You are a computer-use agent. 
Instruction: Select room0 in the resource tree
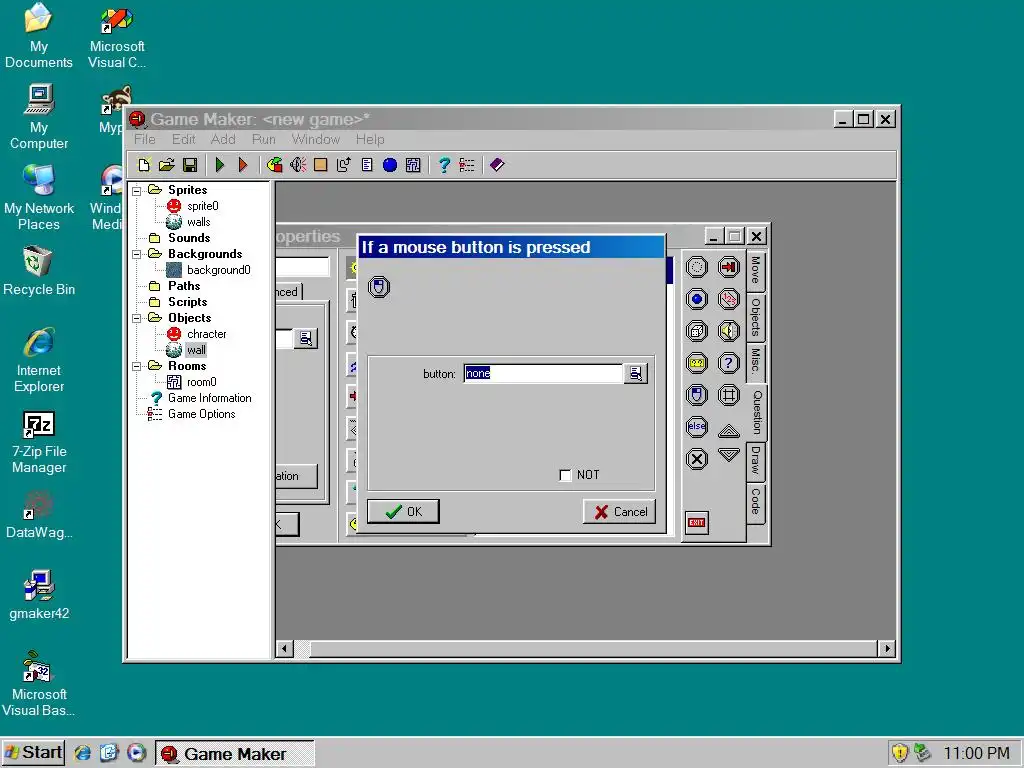201,382
